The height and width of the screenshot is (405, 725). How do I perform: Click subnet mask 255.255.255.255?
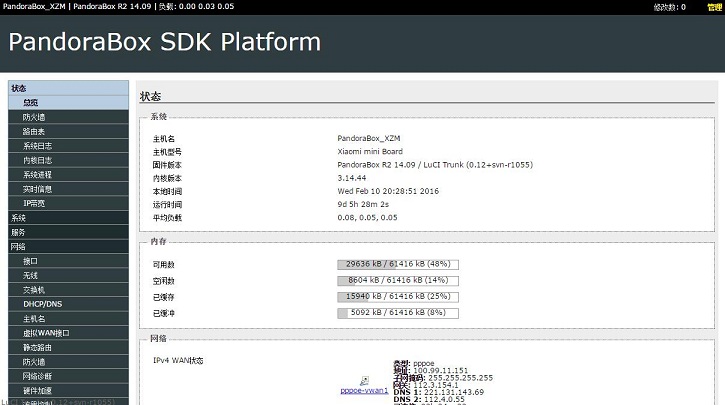461,378
